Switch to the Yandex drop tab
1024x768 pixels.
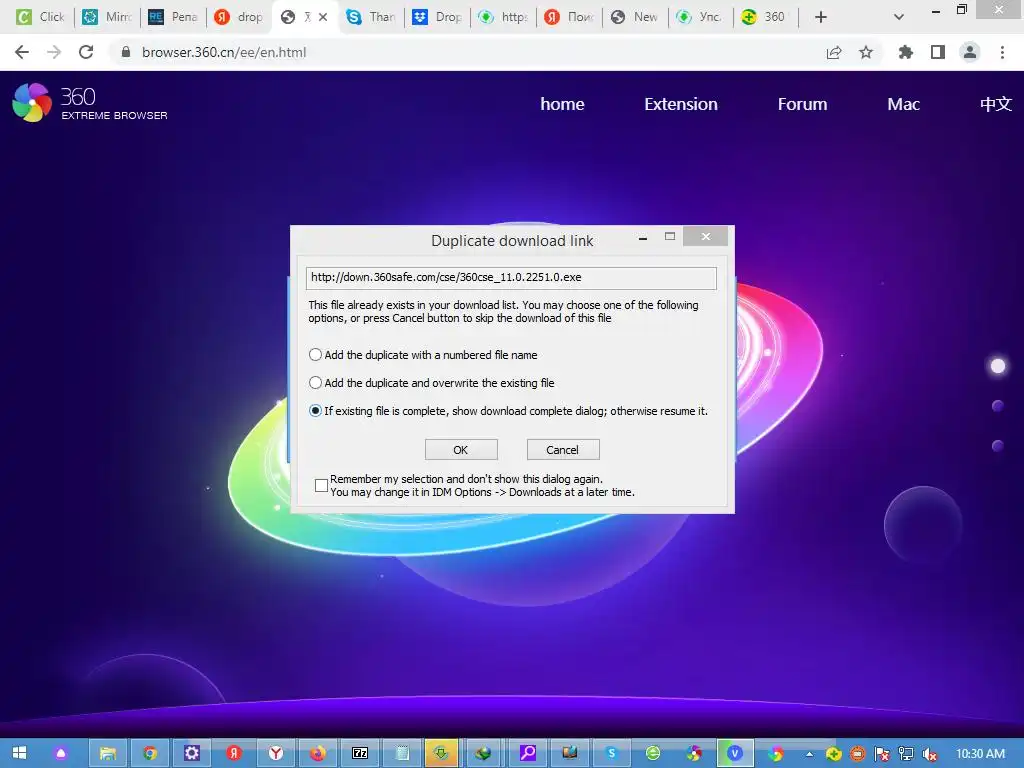(x=239, y=17)
